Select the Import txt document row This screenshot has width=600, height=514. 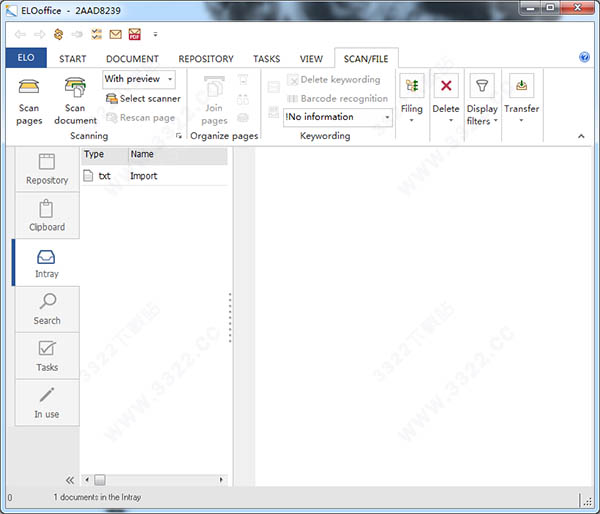154,176
